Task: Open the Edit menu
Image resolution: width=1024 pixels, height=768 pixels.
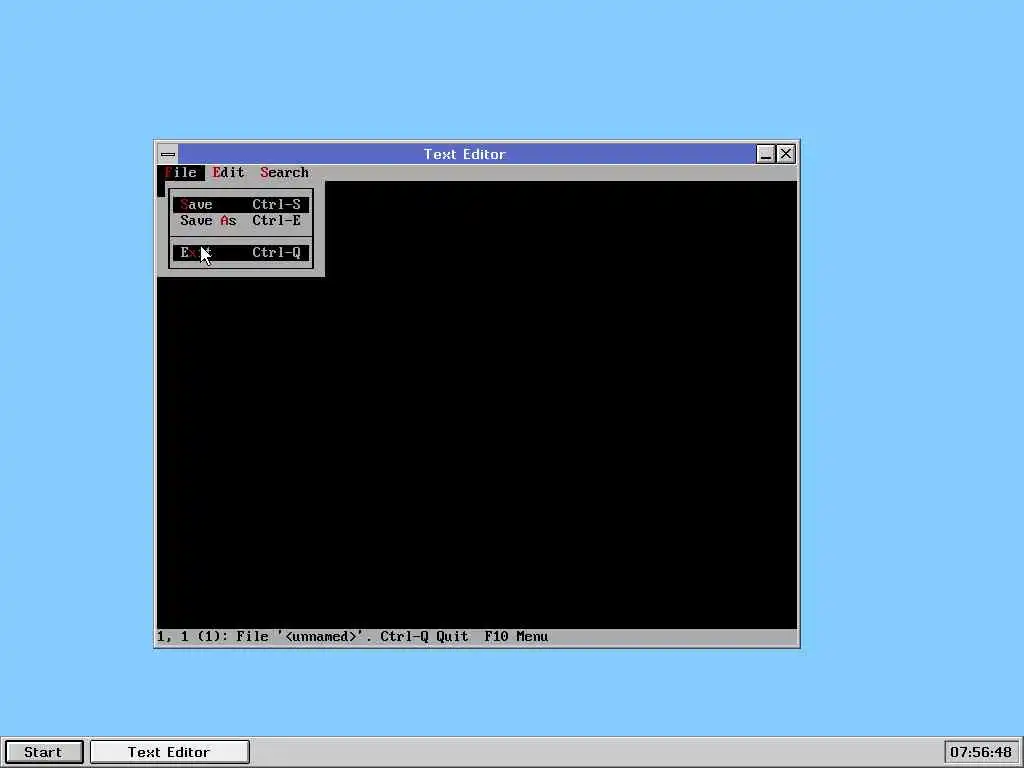Action: coord(229,172)
